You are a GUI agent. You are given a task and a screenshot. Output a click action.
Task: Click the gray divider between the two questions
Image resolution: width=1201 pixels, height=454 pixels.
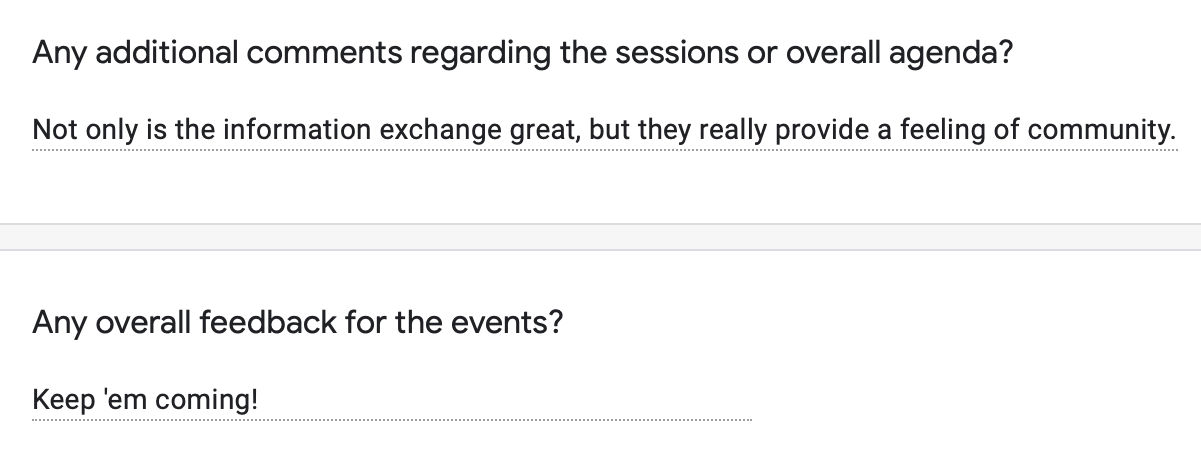coord(600,236)
